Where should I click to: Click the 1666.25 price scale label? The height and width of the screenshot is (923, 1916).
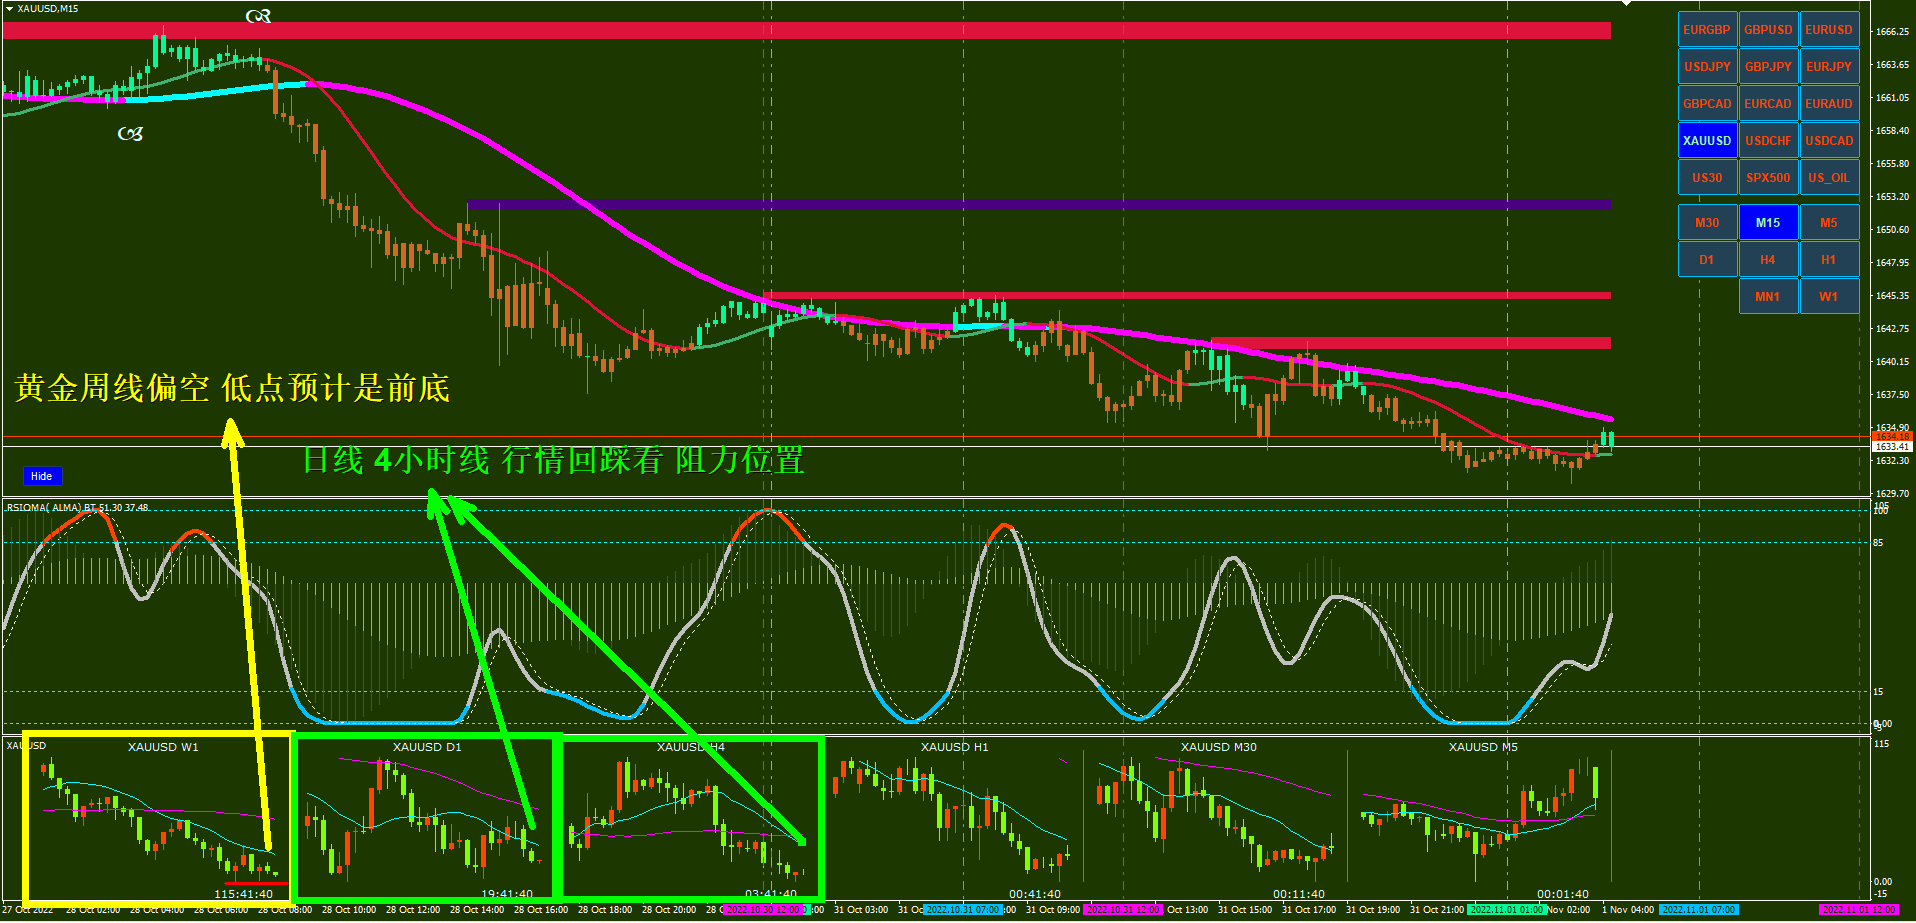point(1892,32)
